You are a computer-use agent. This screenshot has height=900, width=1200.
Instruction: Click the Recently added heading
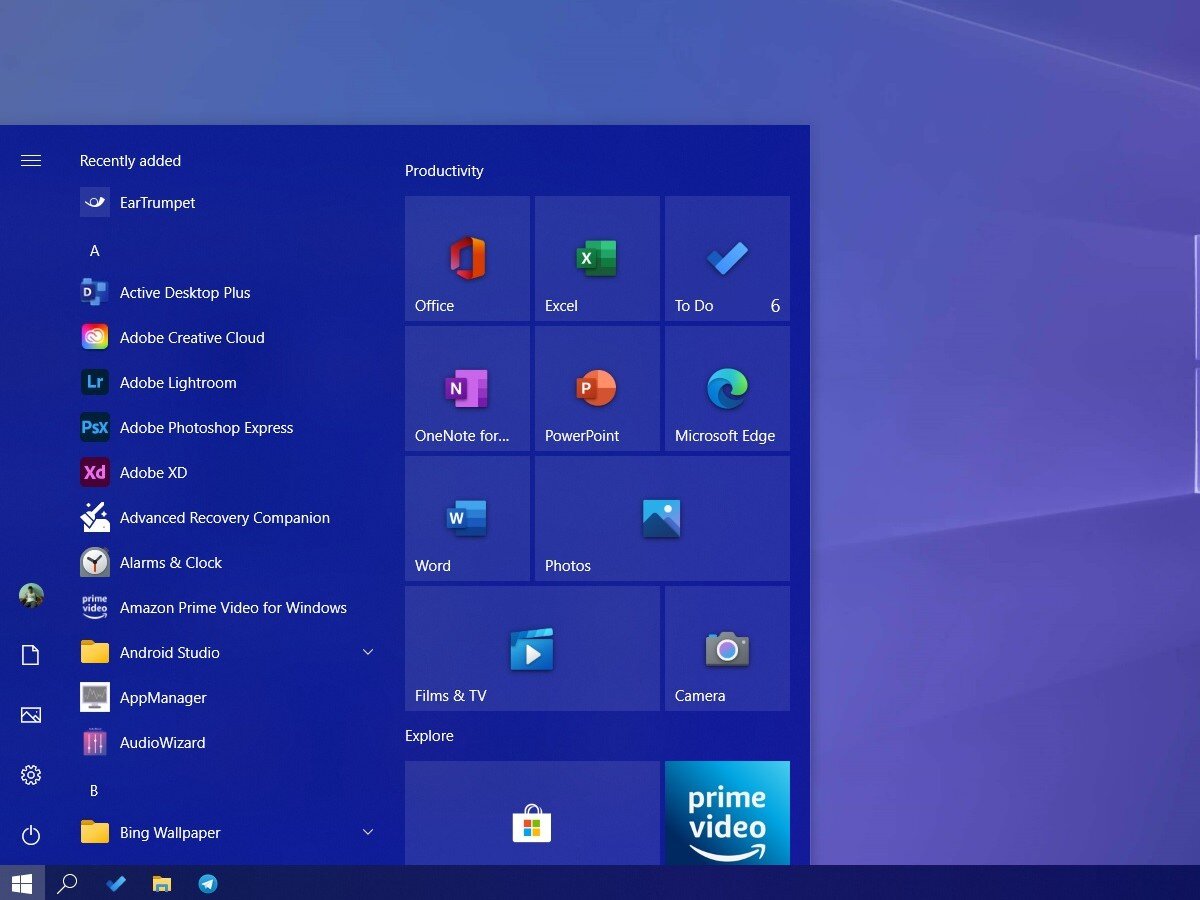tap(130, 161)
